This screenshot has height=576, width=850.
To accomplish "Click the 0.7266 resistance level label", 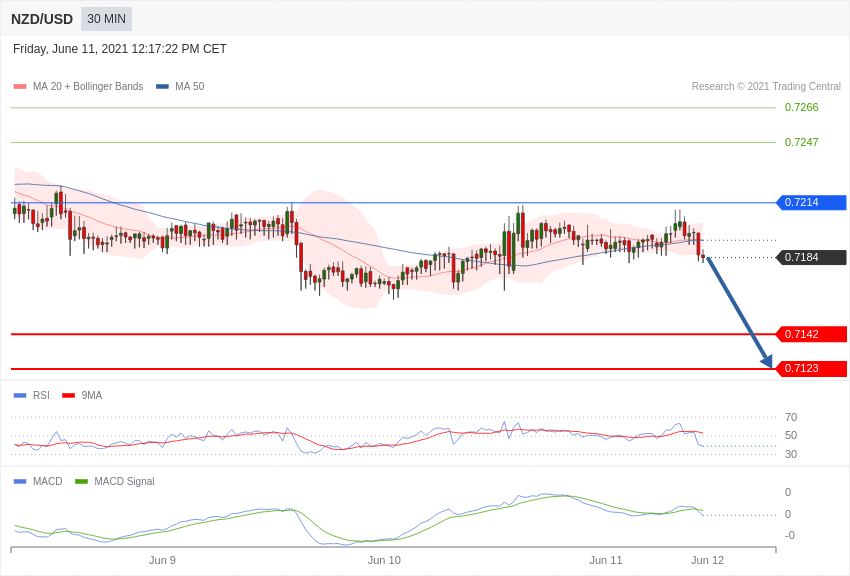I will click(801, 107).
